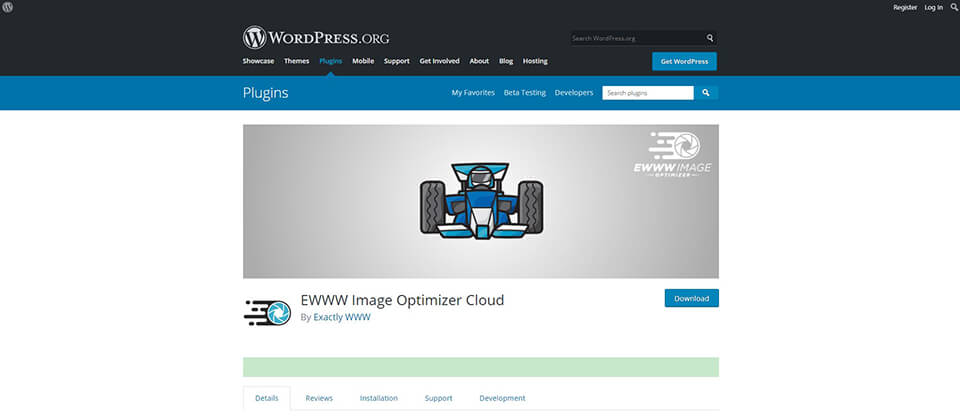Open the Hosting menu item
The width and height of the screenshot is (960, 419).
[x=535, y=61]
